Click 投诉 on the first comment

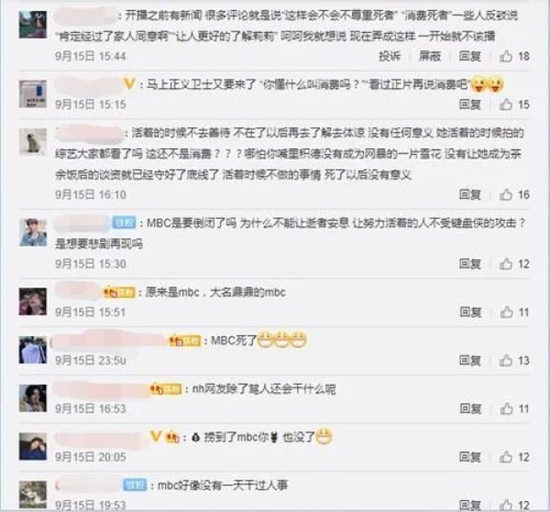coord(389,56)
